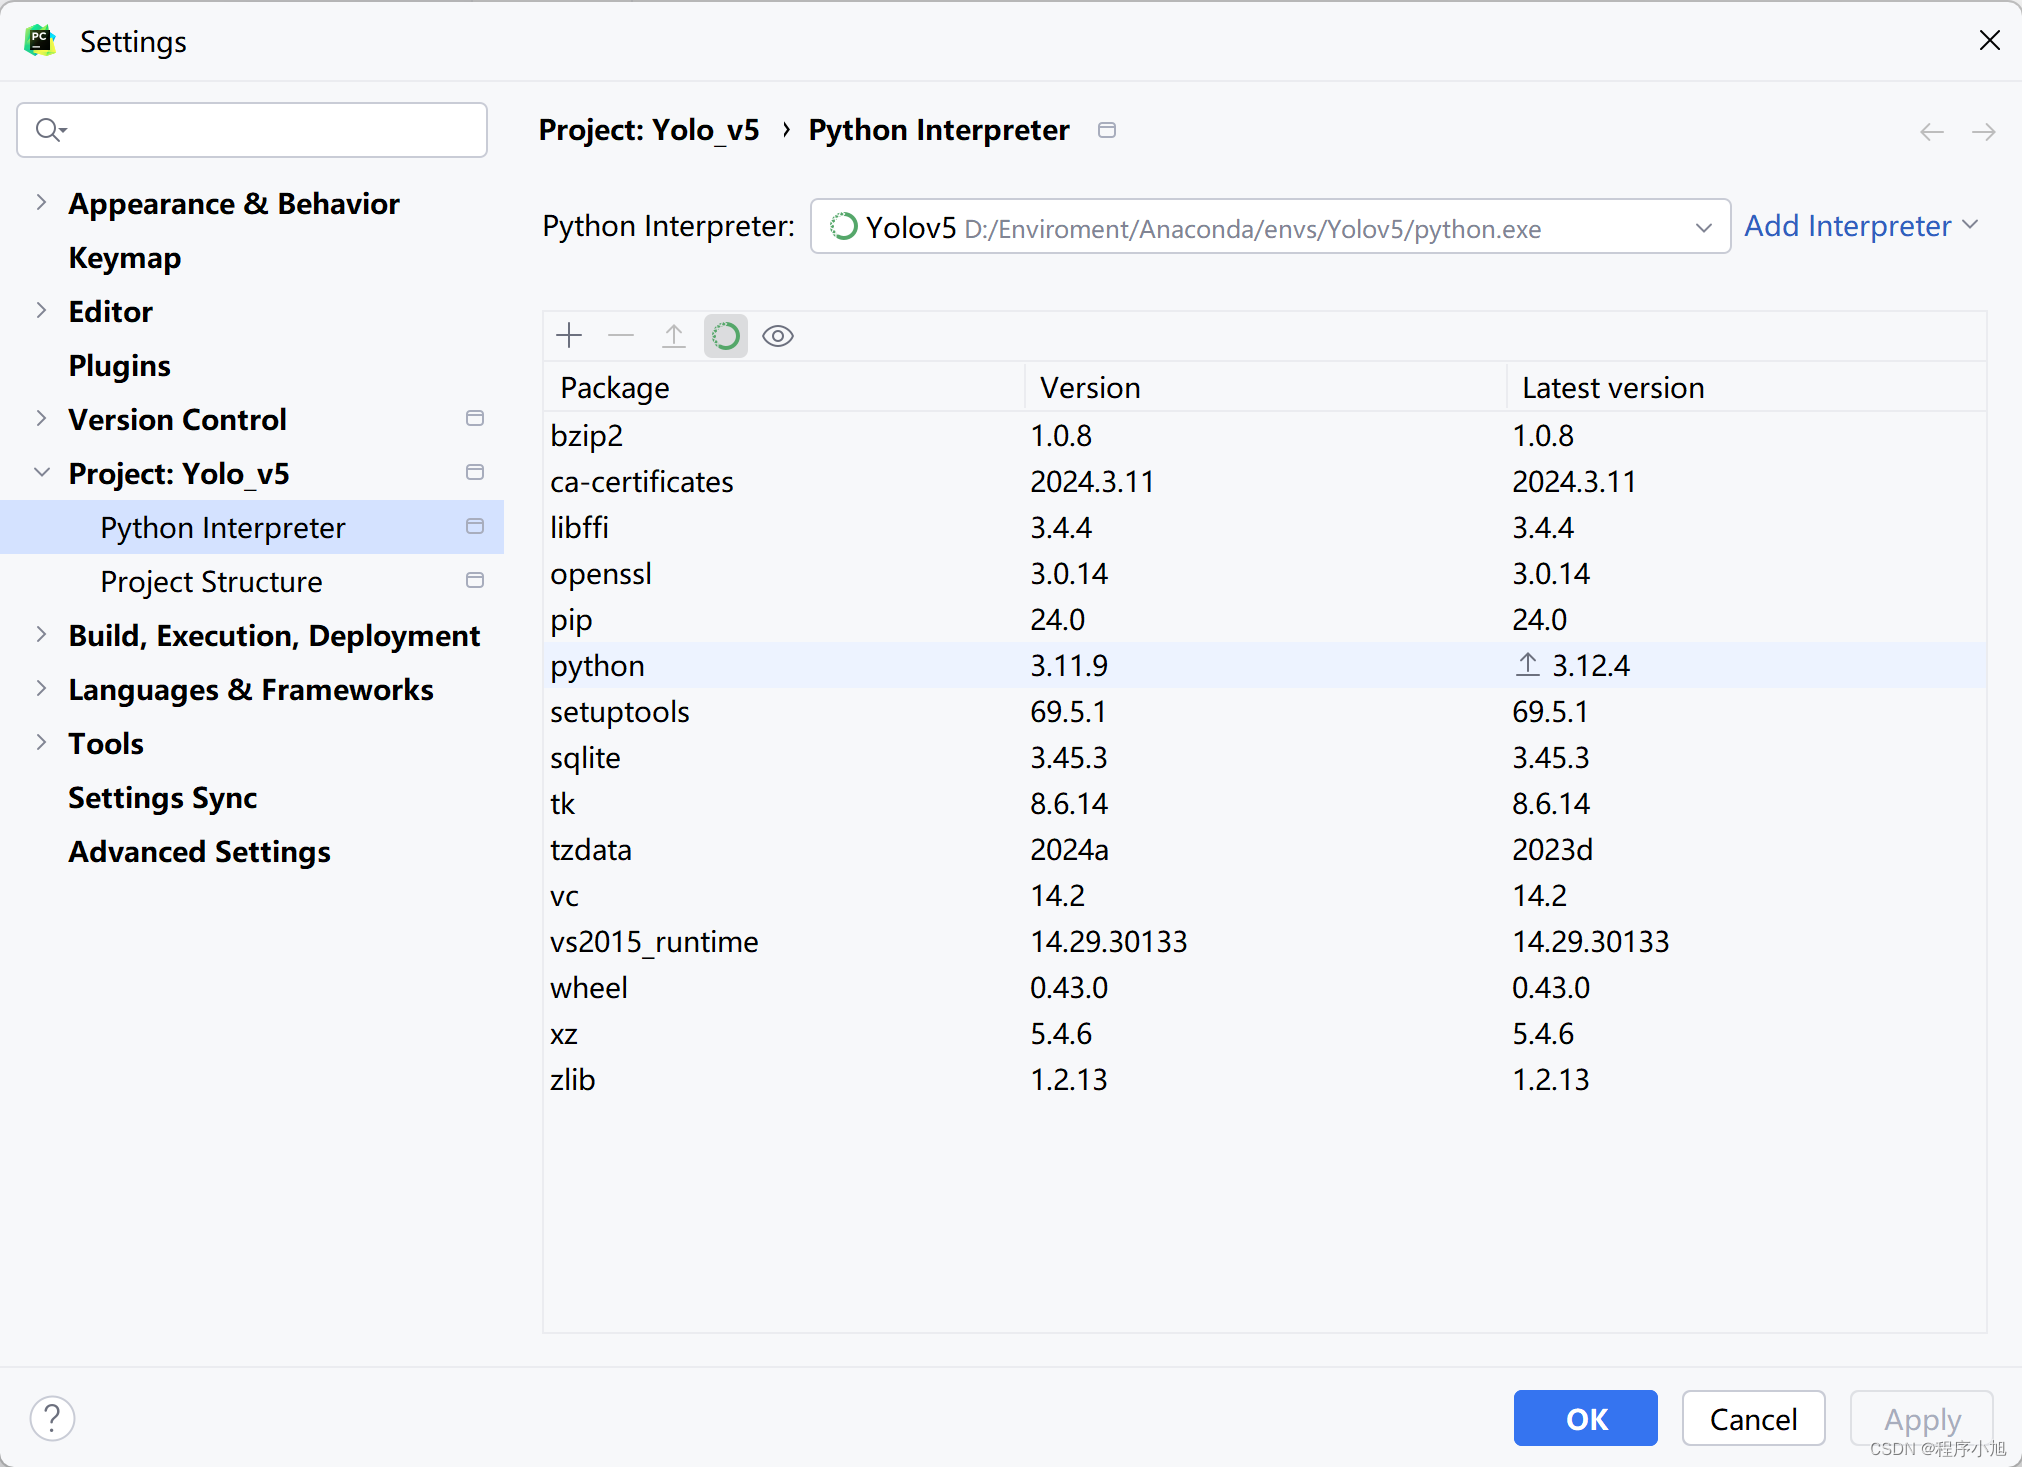Viewport: 2022px width, 1467px height.
Task: Click the uninstall package minus icon
Action: pos(621,336)
